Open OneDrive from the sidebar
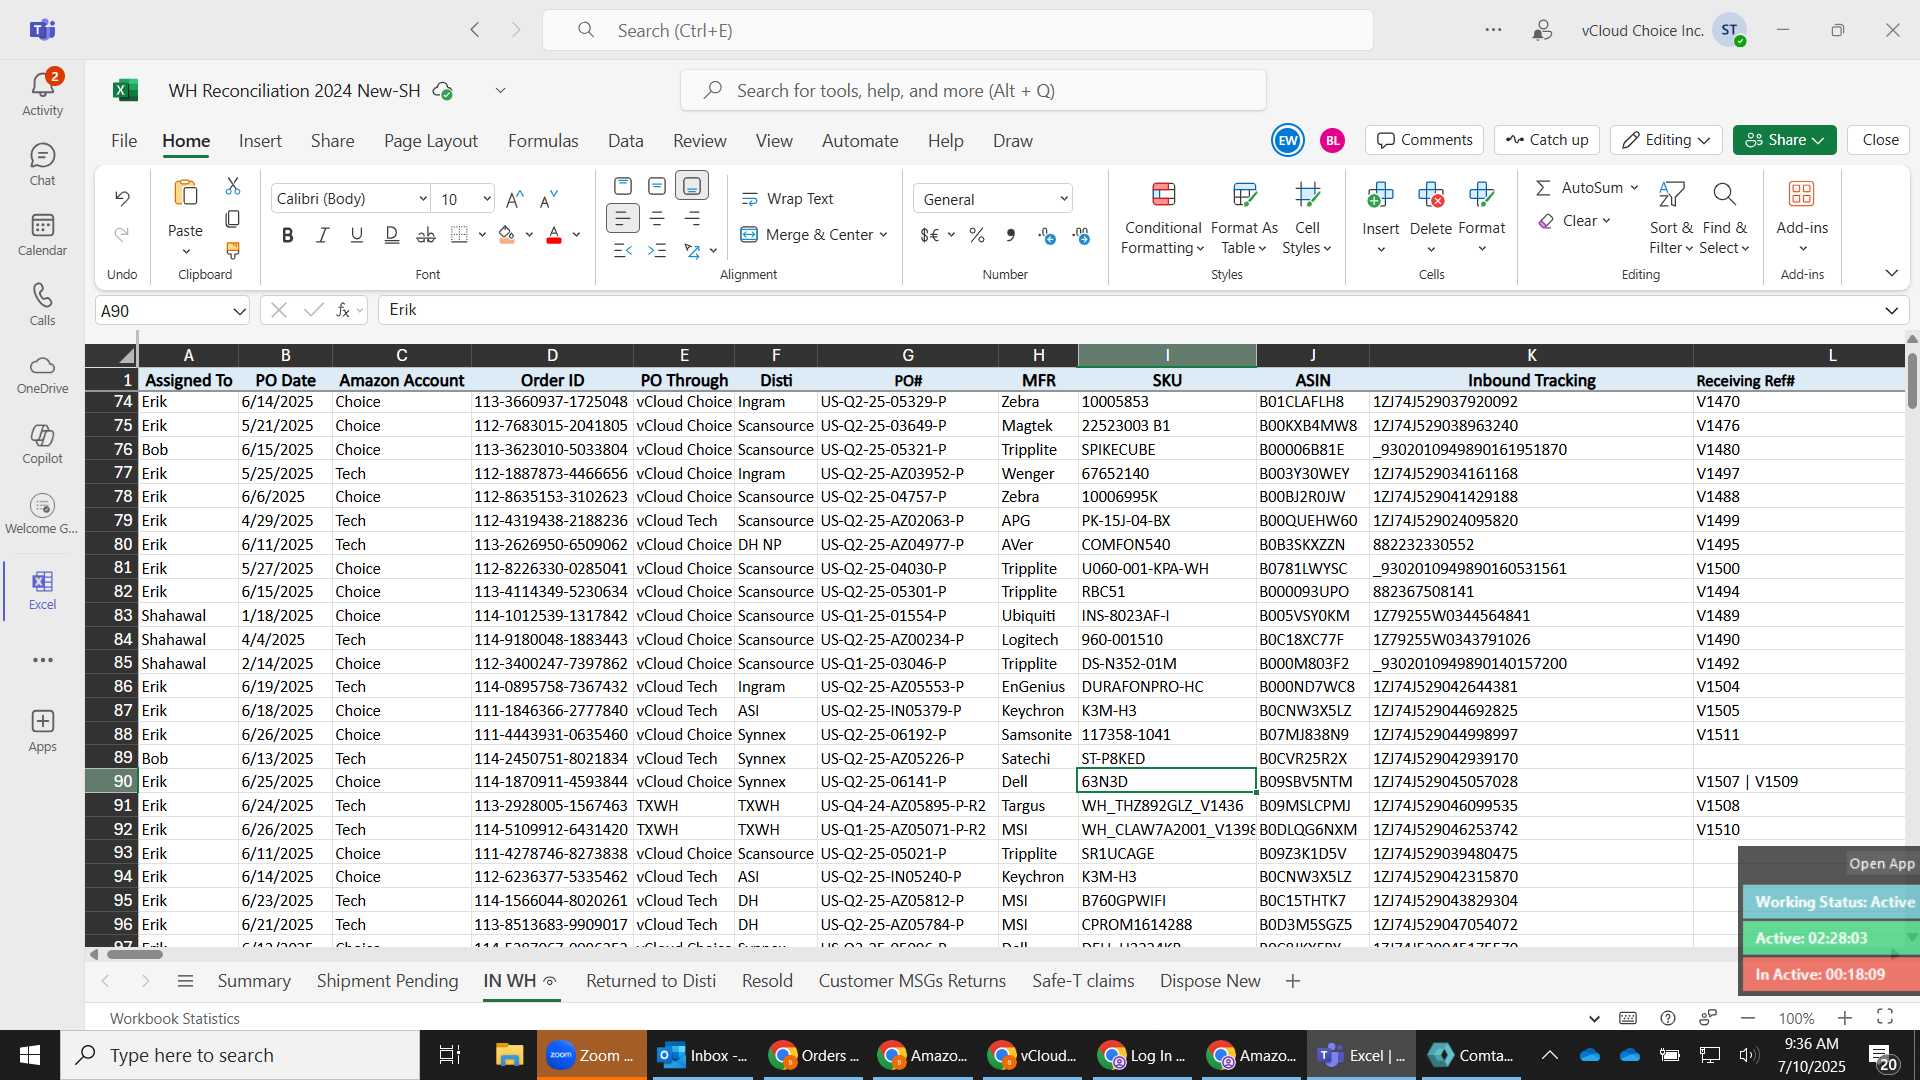 [x=42, y=374]
